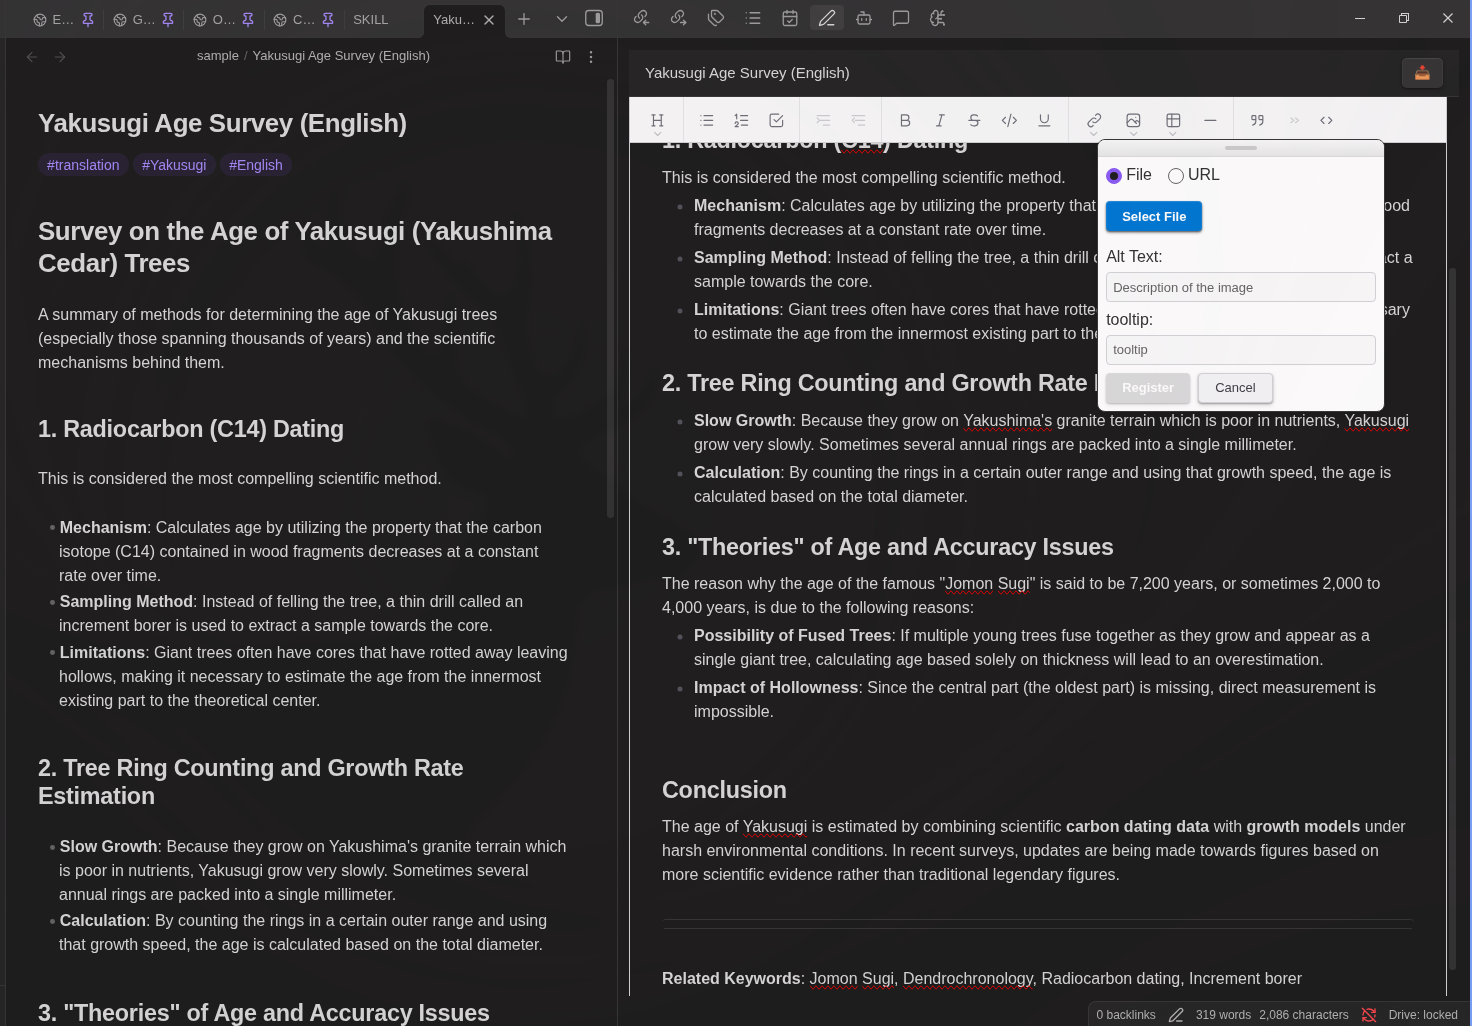Screen dimensions: 1472x1026
Task: Toggle underline formatting
Action: click(x=1044, y=120)
